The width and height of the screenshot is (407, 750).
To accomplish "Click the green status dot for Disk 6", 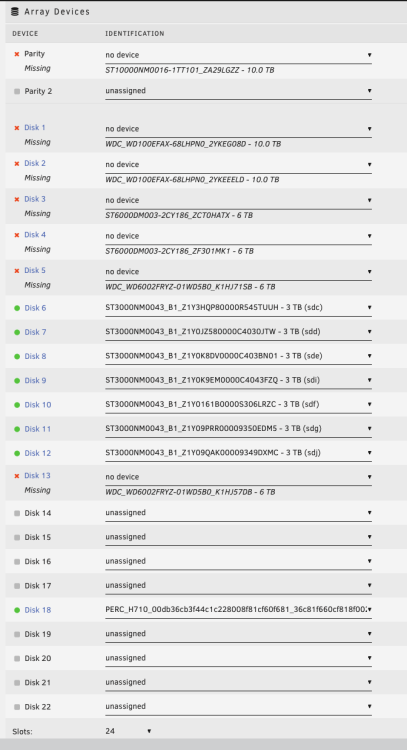I will click(x=17, y=308).
